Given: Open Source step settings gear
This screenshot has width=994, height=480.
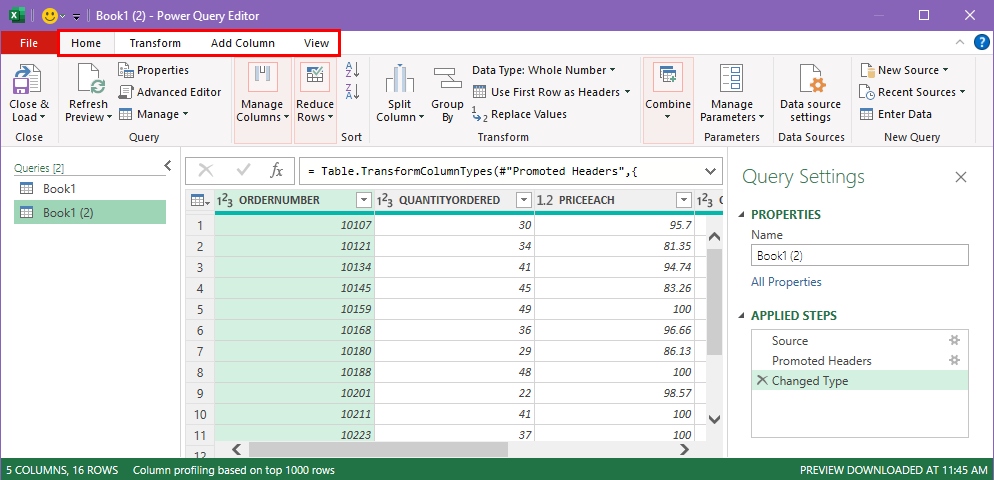Looking at the screenshot, I should (954, 341).
